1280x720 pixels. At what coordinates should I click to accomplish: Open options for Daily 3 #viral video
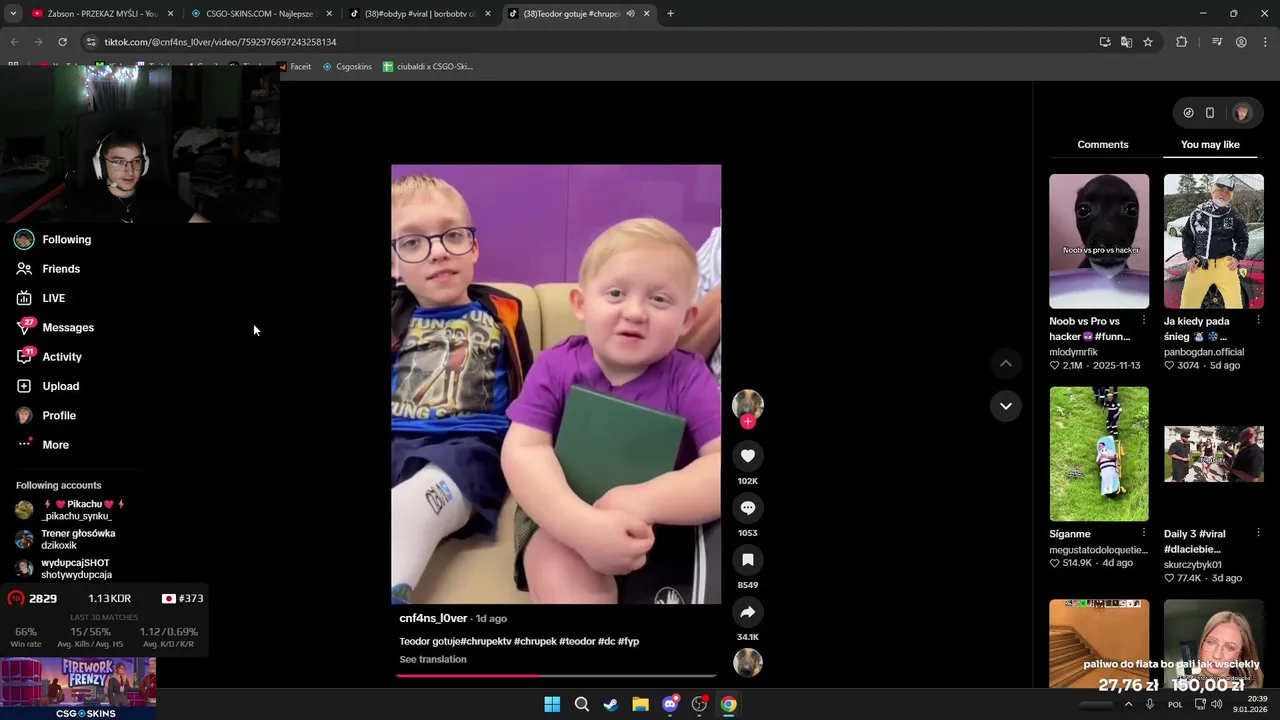click(x=1258, y=533)
